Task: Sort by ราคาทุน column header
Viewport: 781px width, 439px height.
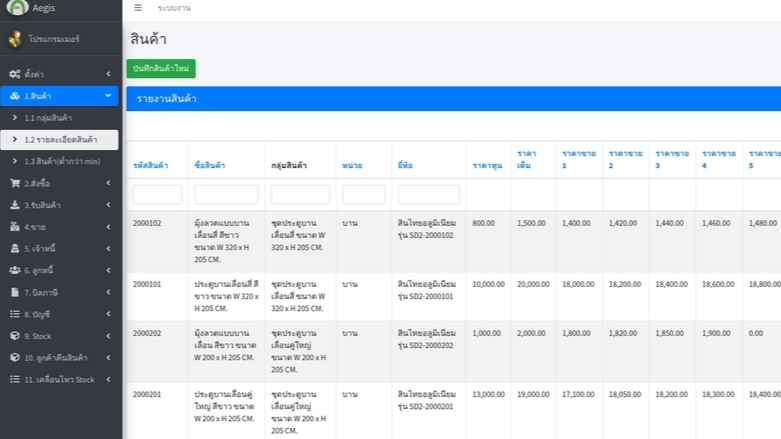Action: click(x=487, y=165)
